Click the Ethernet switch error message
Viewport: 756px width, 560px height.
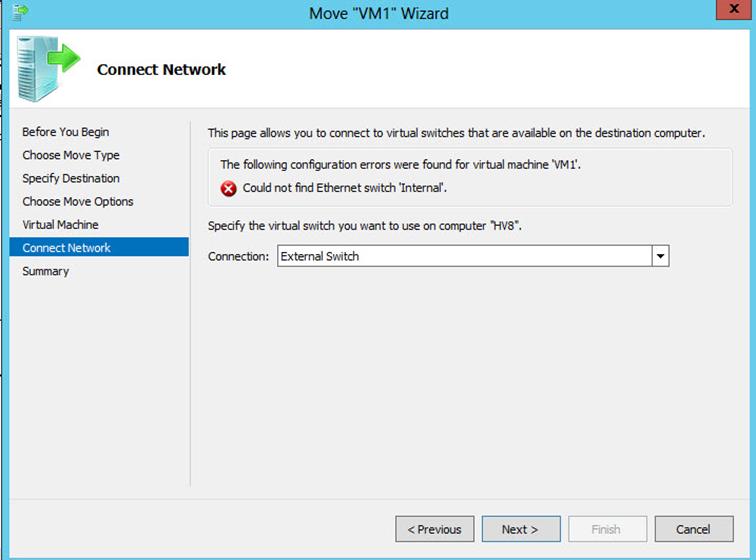(x=345, y=188)
